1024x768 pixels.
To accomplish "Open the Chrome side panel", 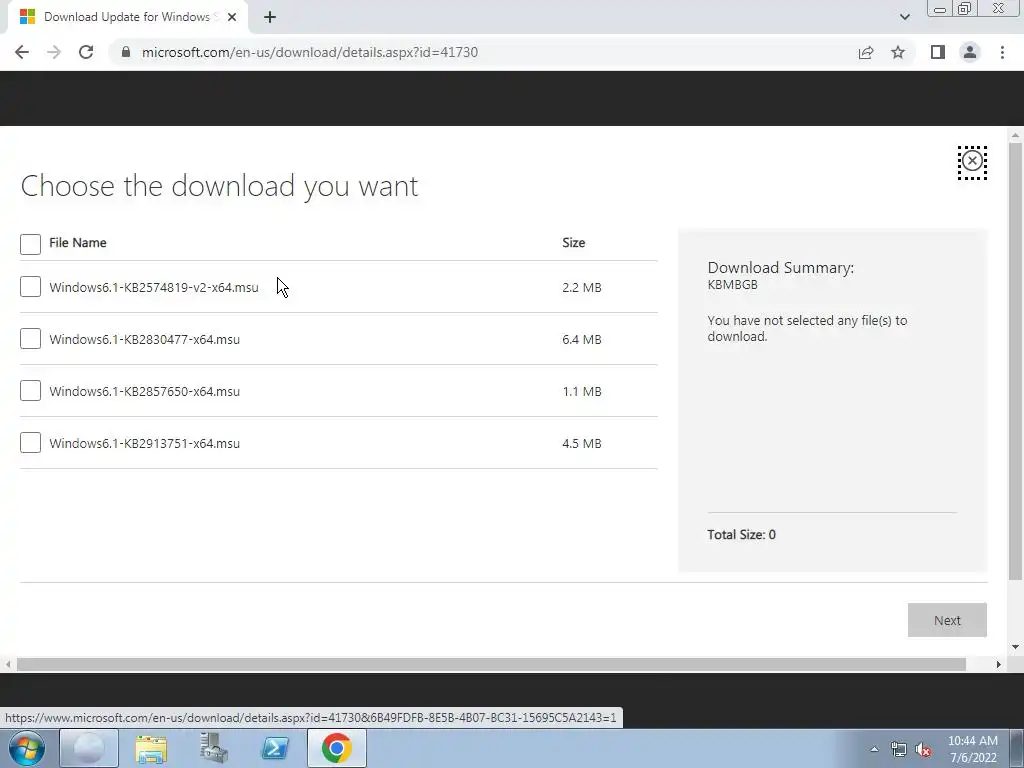I will tap(938, 52).
